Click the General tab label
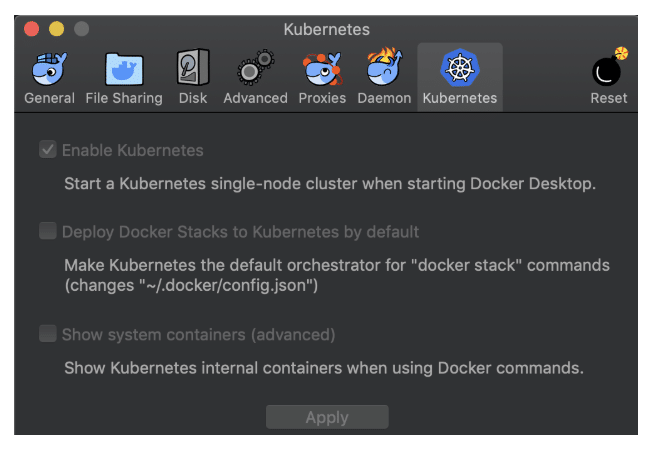This screenshot has height=450, width=653. 50,98
